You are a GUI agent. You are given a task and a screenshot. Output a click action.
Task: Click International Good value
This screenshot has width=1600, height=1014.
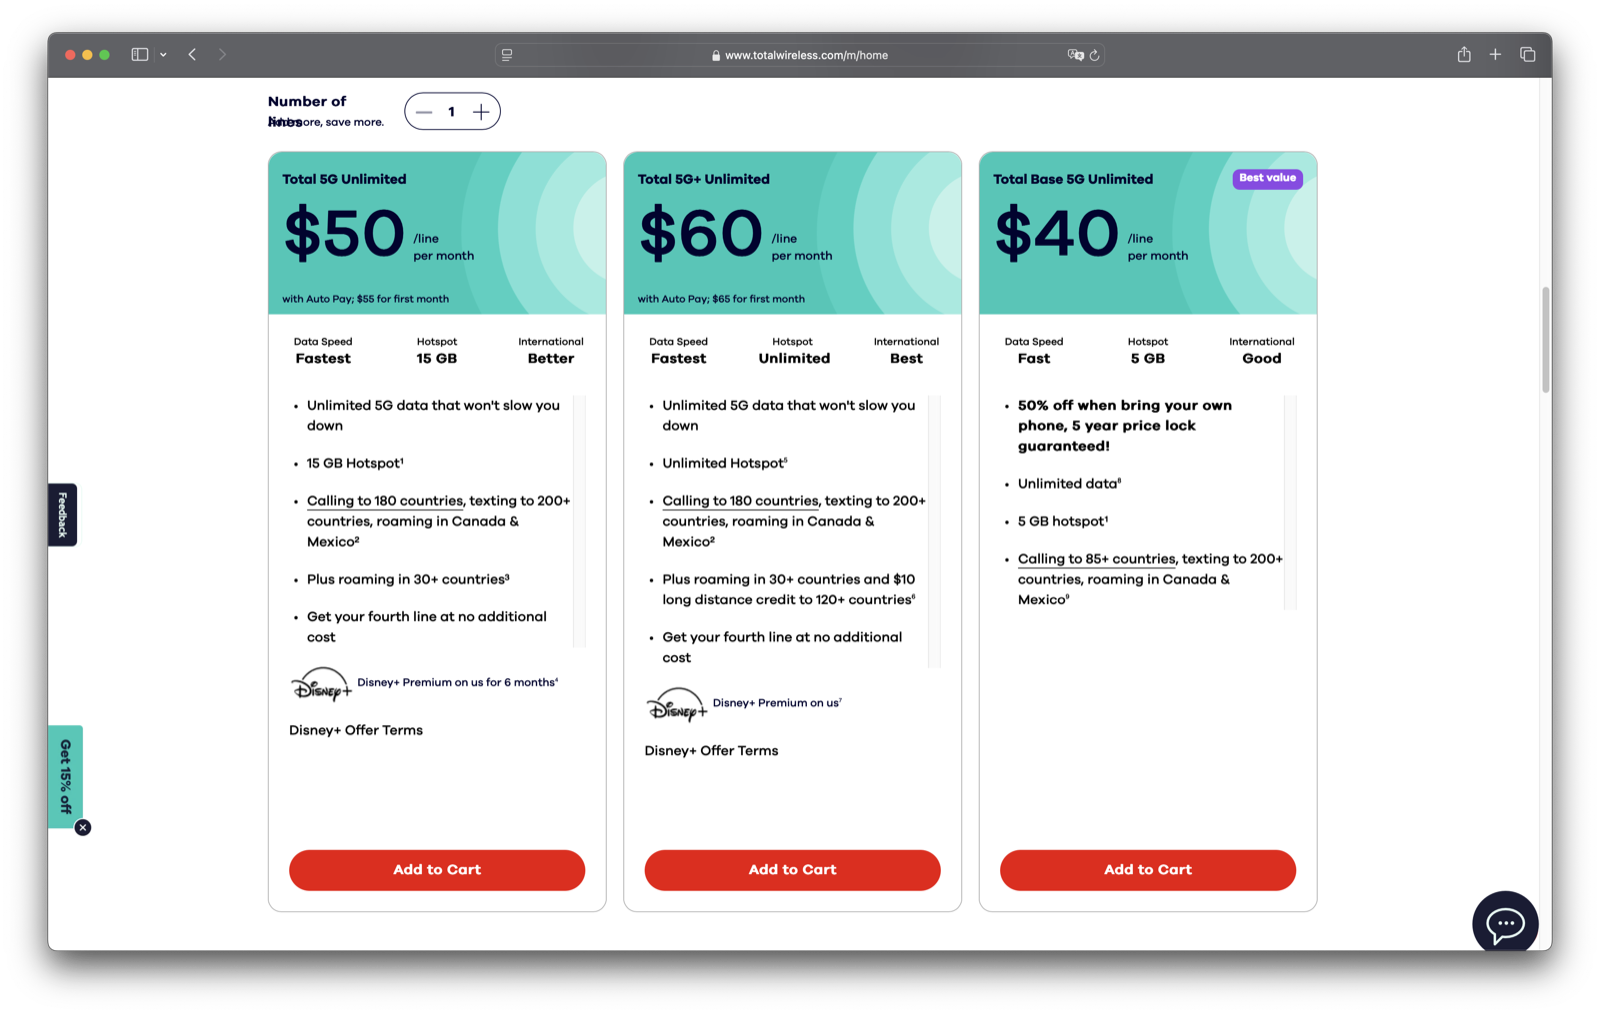tap(1261, 359)
